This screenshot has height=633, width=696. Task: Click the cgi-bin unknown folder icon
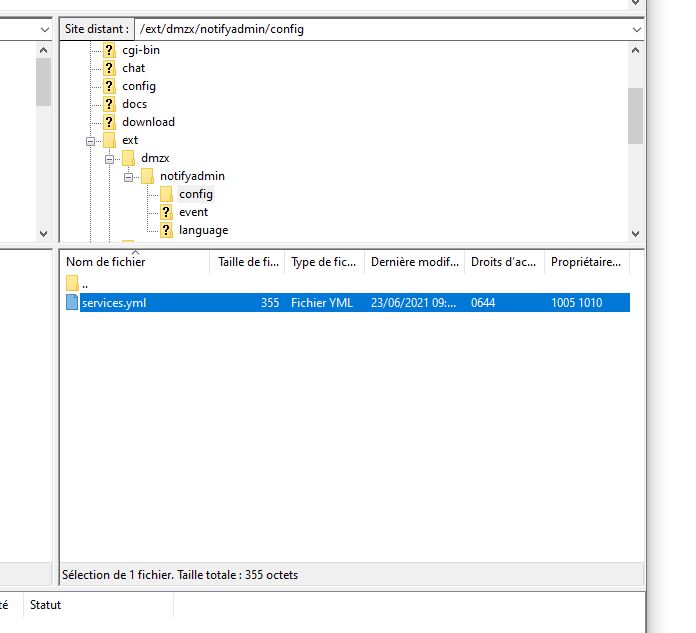pos(109,50)
